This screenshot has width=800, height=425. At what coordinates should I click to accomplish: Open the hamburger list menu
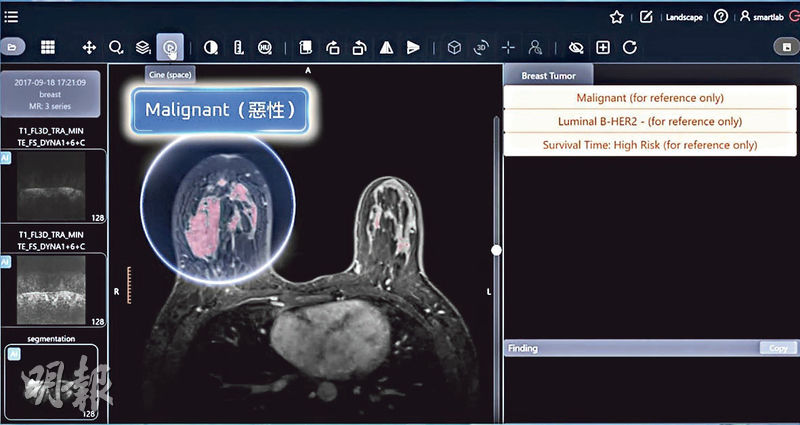[x=12, y=16]
